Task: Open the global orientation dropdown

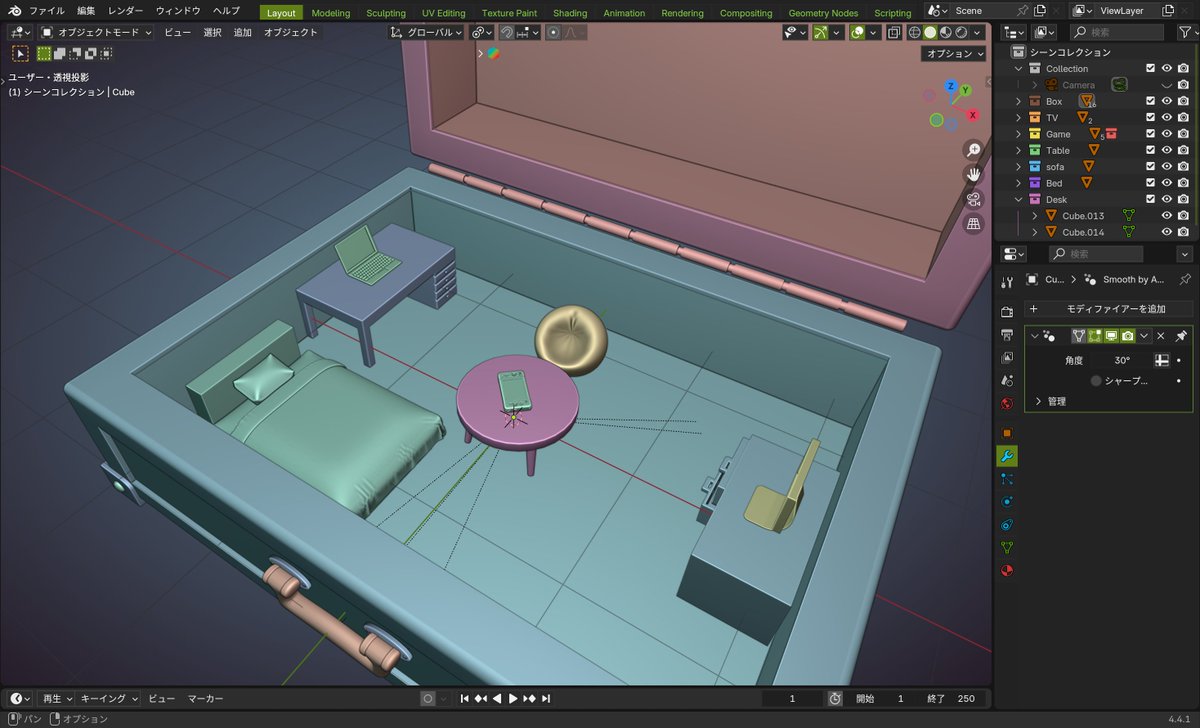Action: pyautogui.click(x=427, y=32)
